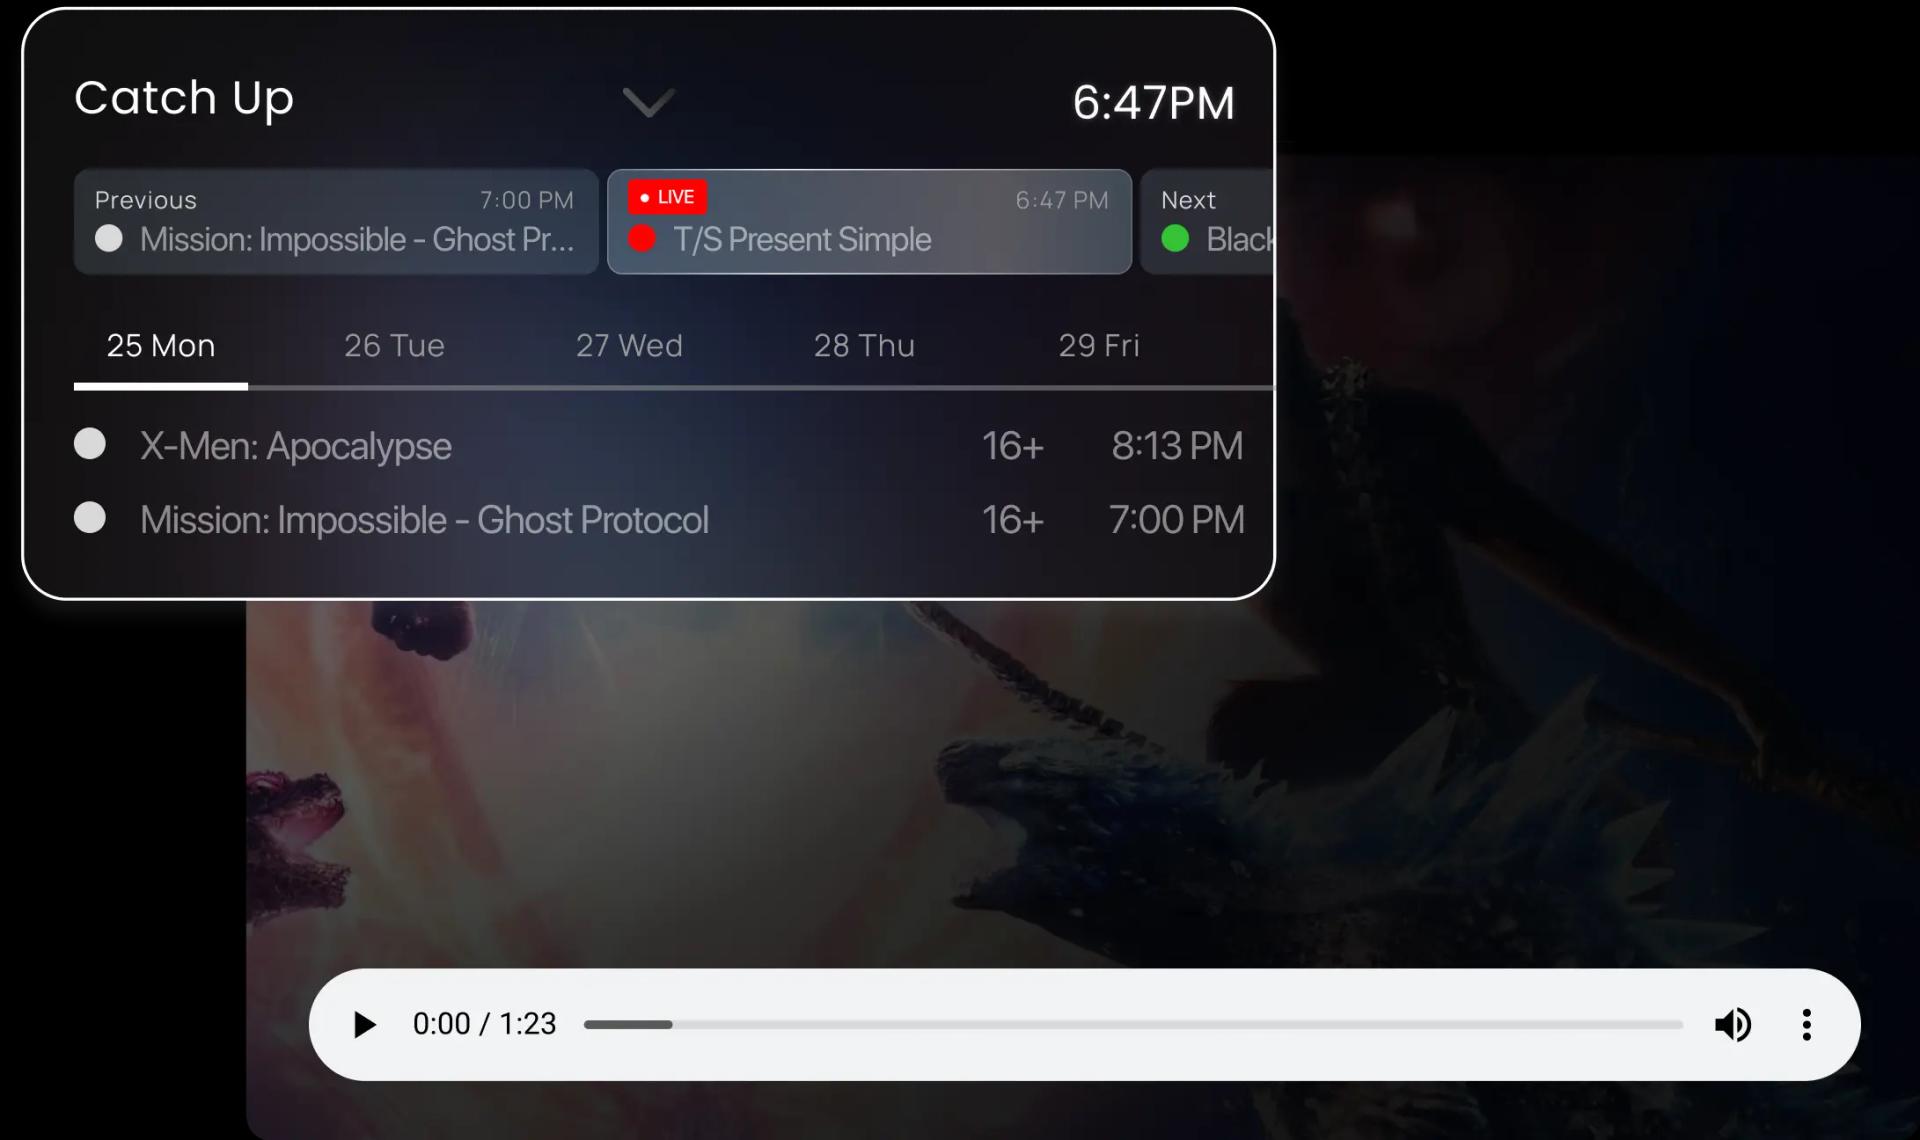
Task: Select green dot in Next card
Action: point(1175,239)
